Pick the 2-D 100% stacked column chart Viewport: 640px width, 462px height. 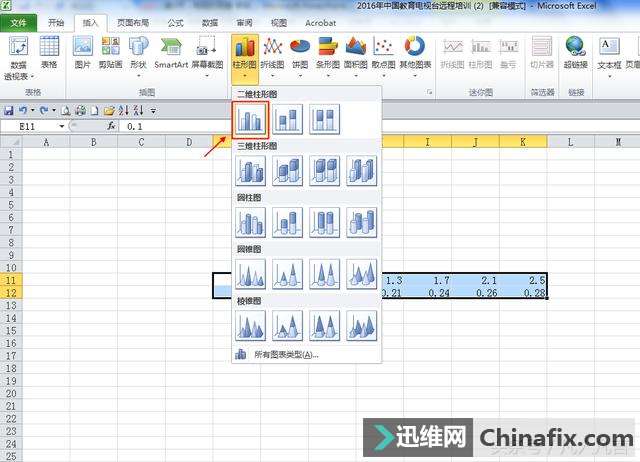pyautogui.click(x=324, y=119)
